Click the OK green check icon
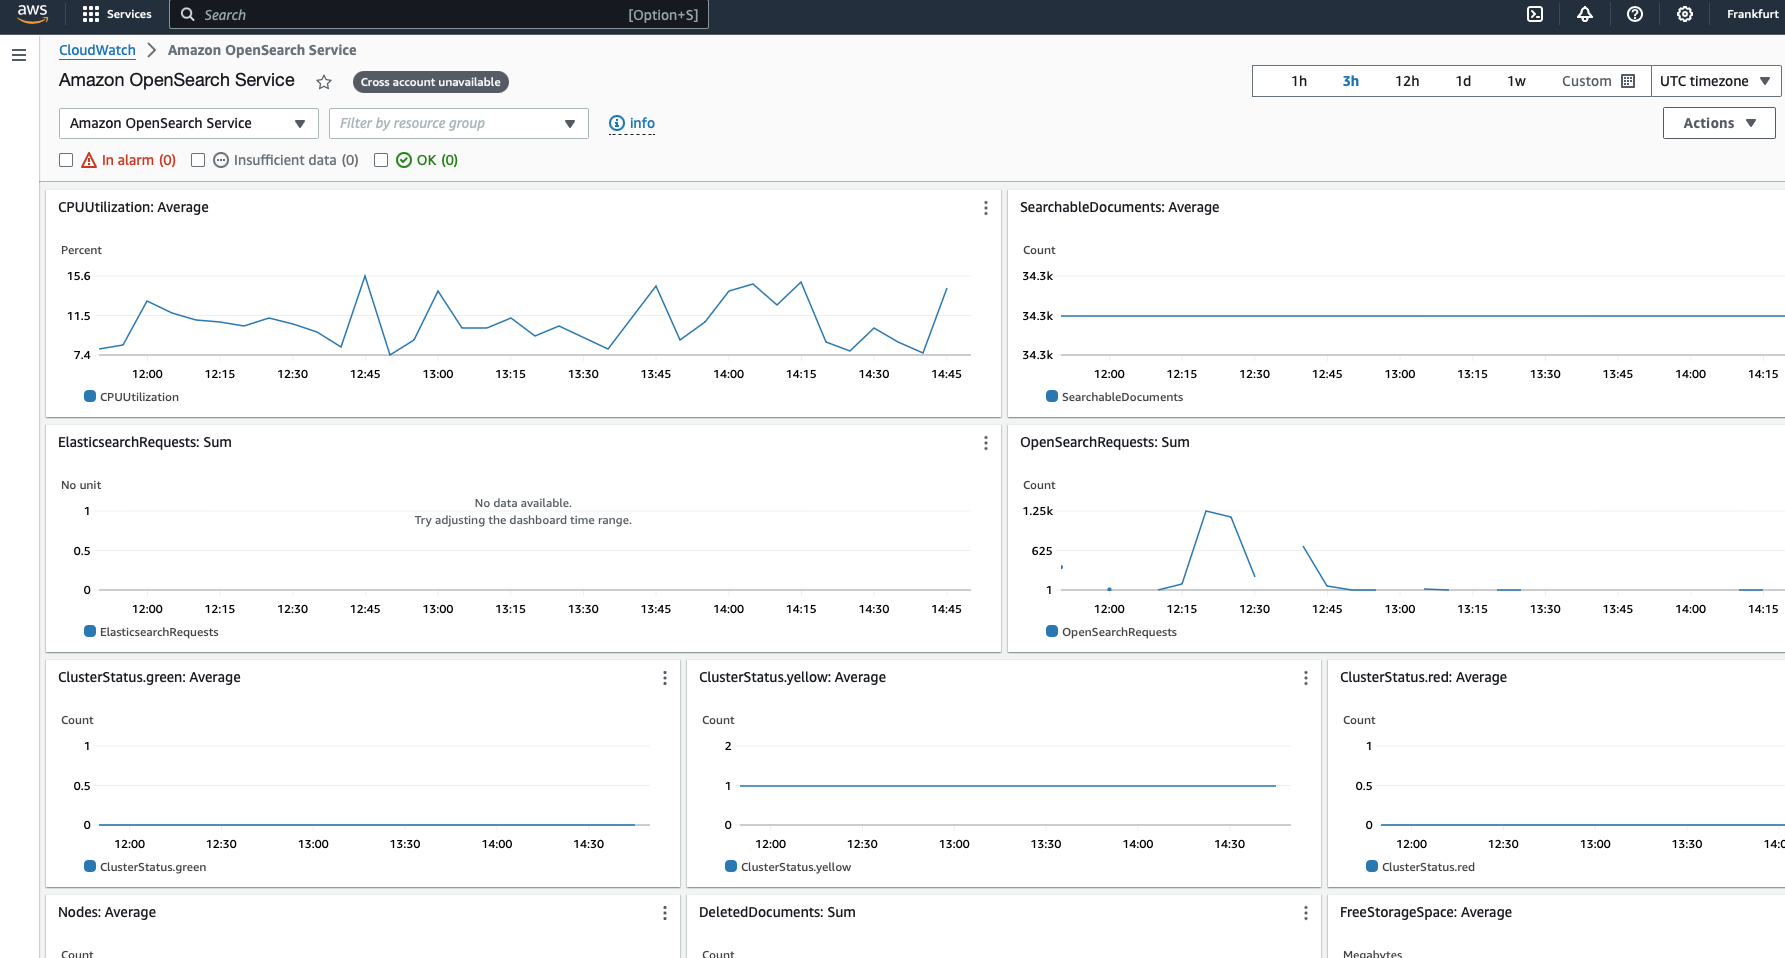The width and height of the screenshot is (1785, 958). pyautogui.click(x=404, y=160)
